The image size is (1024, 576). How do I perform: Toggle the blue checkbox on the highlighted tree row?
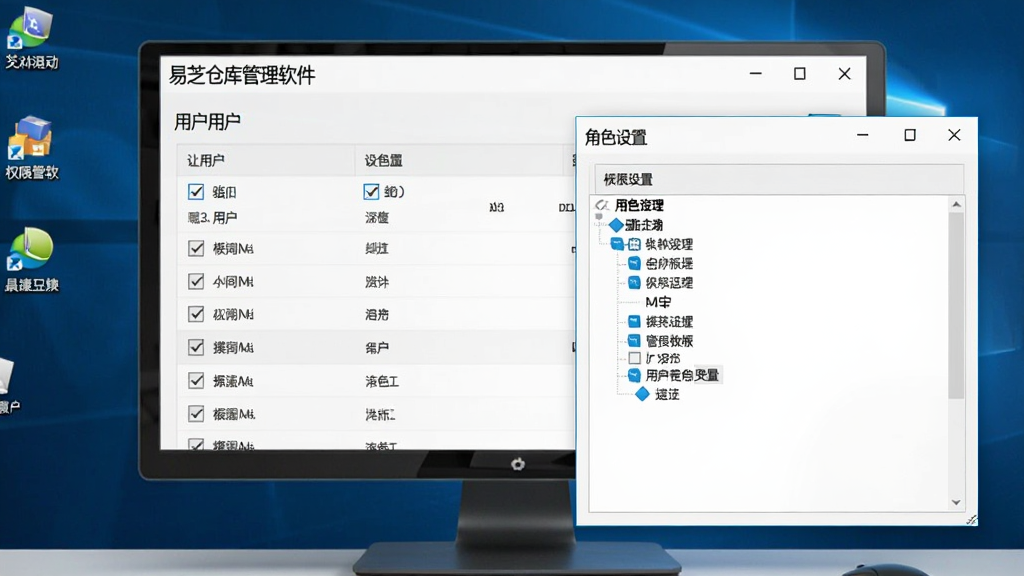point(634,375)
